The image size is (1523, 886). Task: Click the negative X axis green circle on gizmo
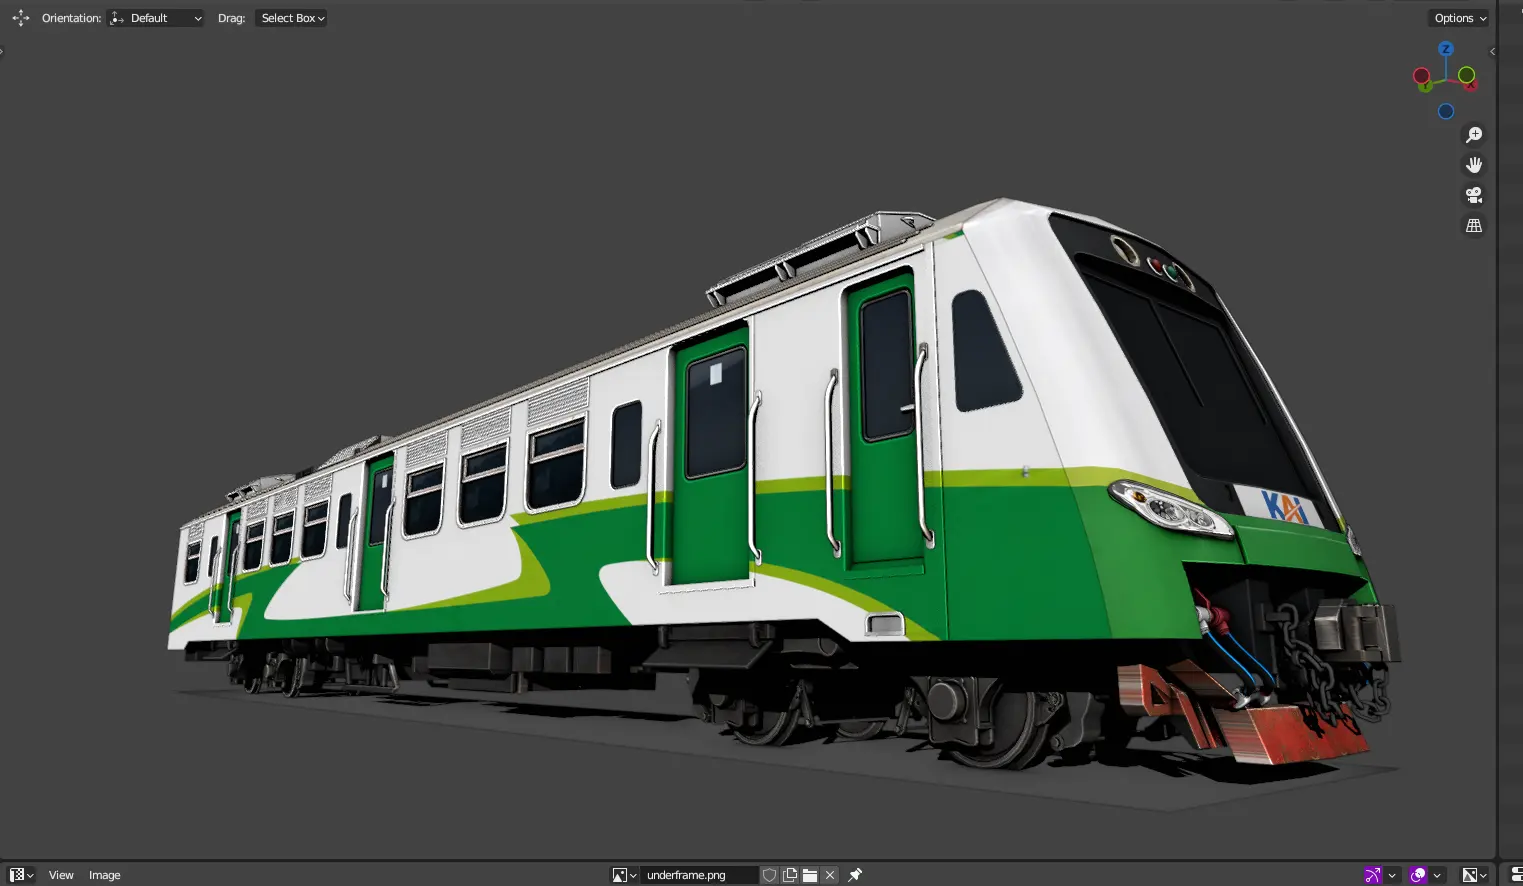point(1467,75)
